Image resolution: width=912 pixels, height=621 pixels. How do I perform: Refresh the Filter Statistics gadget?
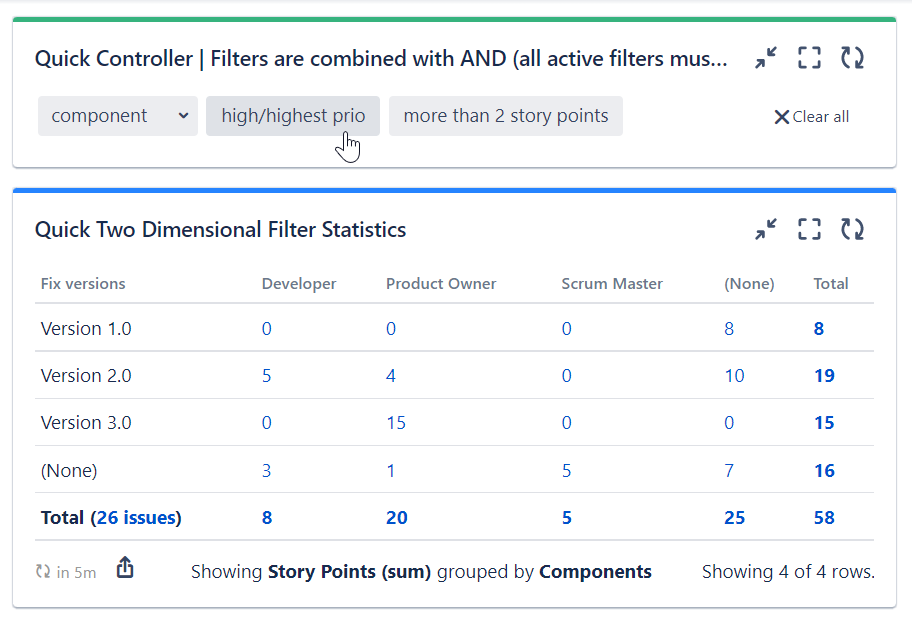(852, 229)
